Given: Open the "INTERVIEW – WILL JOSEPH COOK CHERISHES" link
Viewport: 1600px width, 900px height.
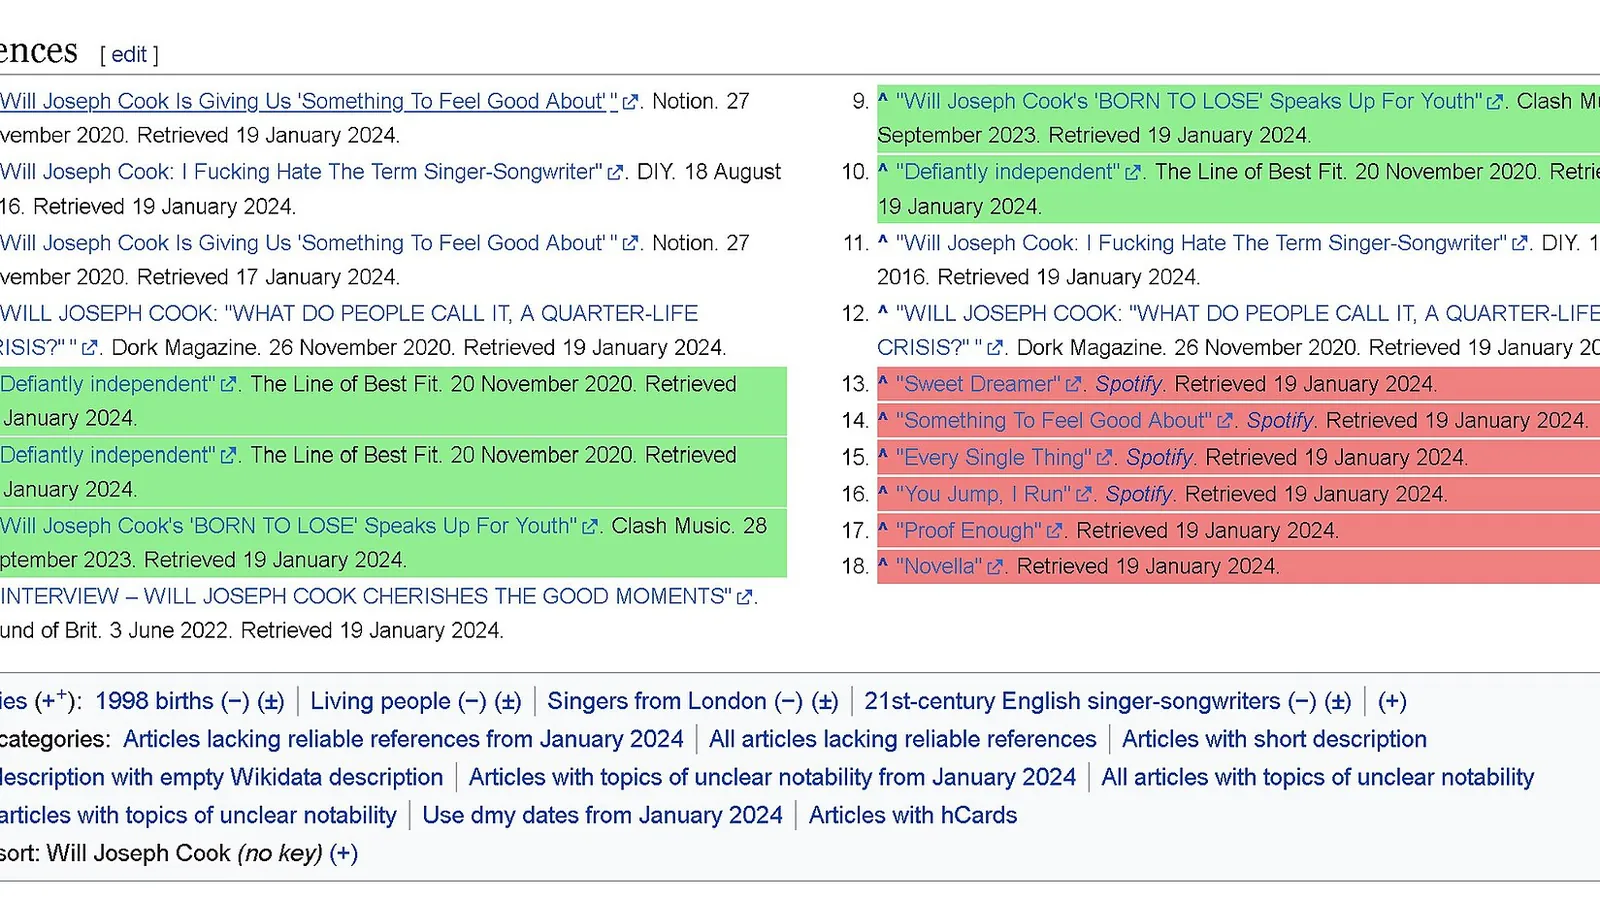Looking at the screenshot, I should pyautogui.click(x=376, y=596).
